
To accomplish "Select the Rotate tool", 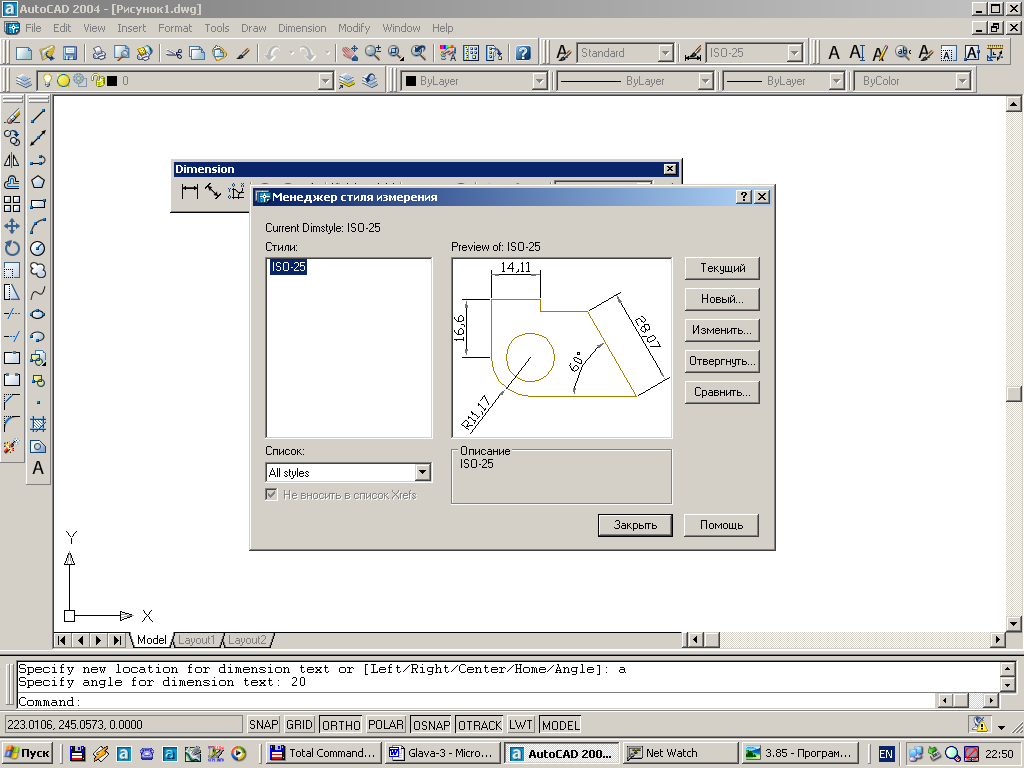I will coord(12,248).
